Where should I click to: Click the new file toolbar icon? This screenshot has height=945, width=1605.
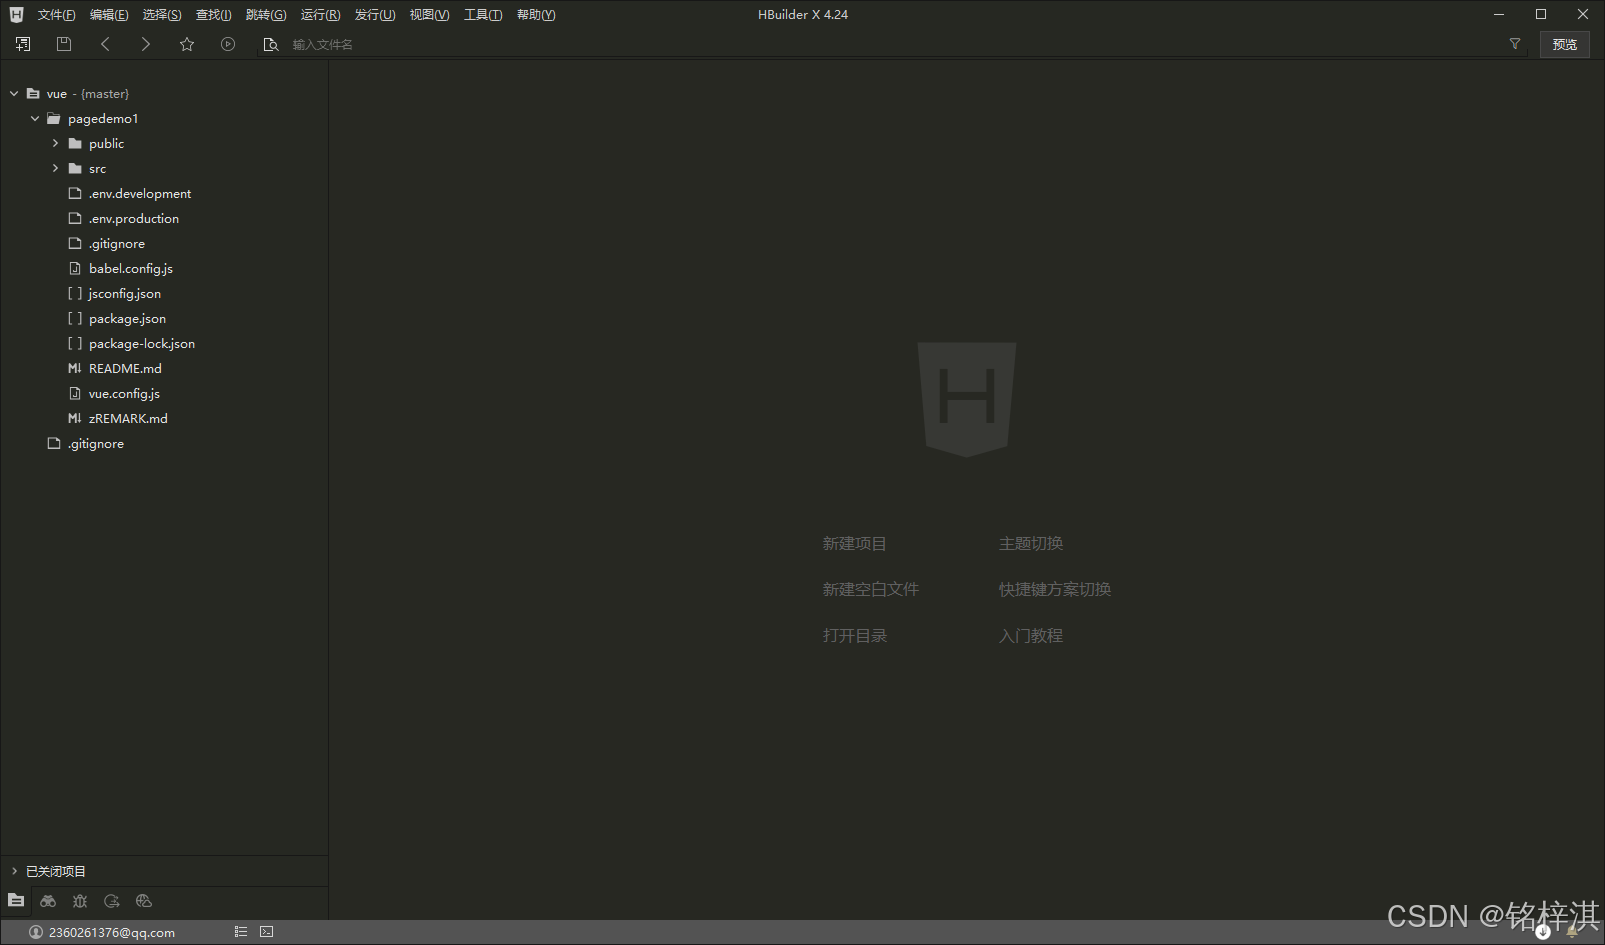pos(23,44)
